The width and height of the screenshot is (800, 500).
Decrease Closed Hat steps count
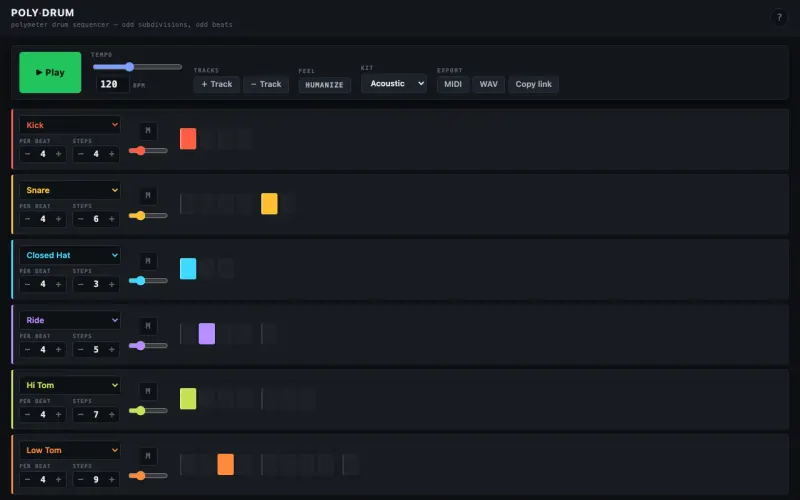pos(81,284)
